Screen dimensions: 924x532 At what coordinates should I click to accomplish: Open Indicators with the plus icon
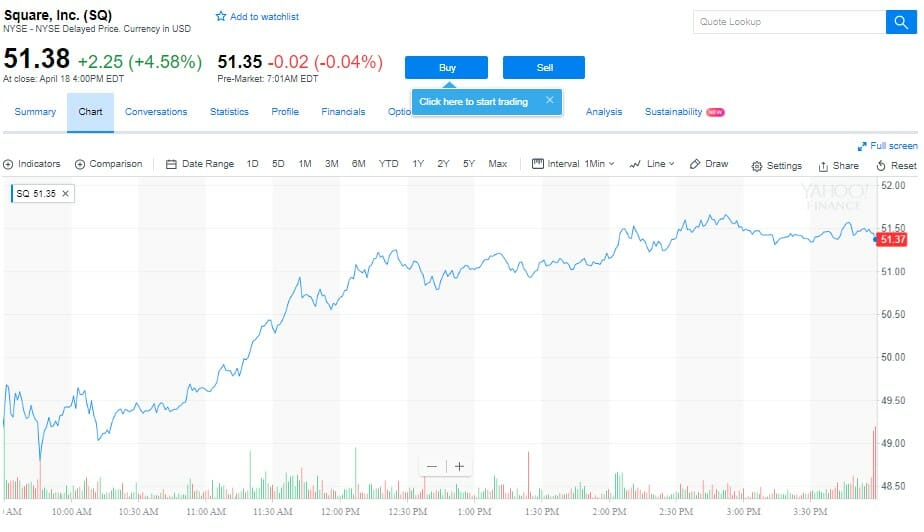(x=8, y=164)
